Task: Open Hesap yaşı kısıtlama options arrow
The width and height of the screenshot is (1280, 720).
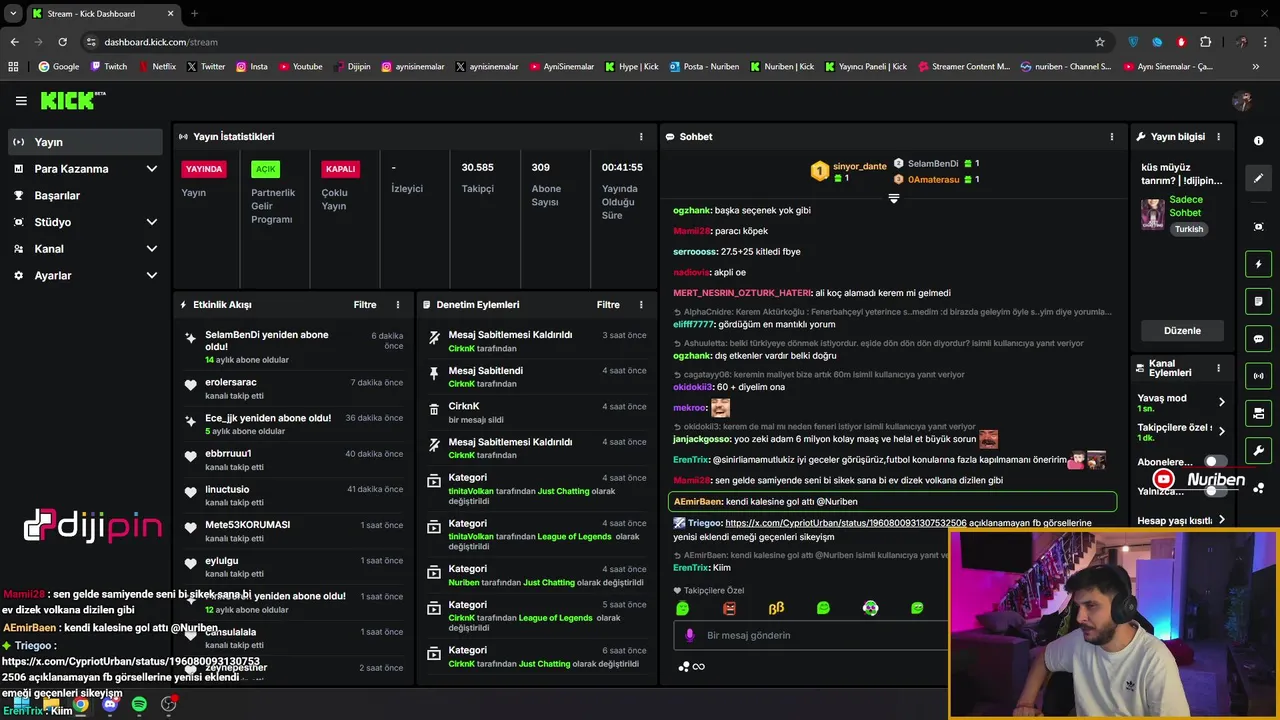Action: click(1221, 520)
